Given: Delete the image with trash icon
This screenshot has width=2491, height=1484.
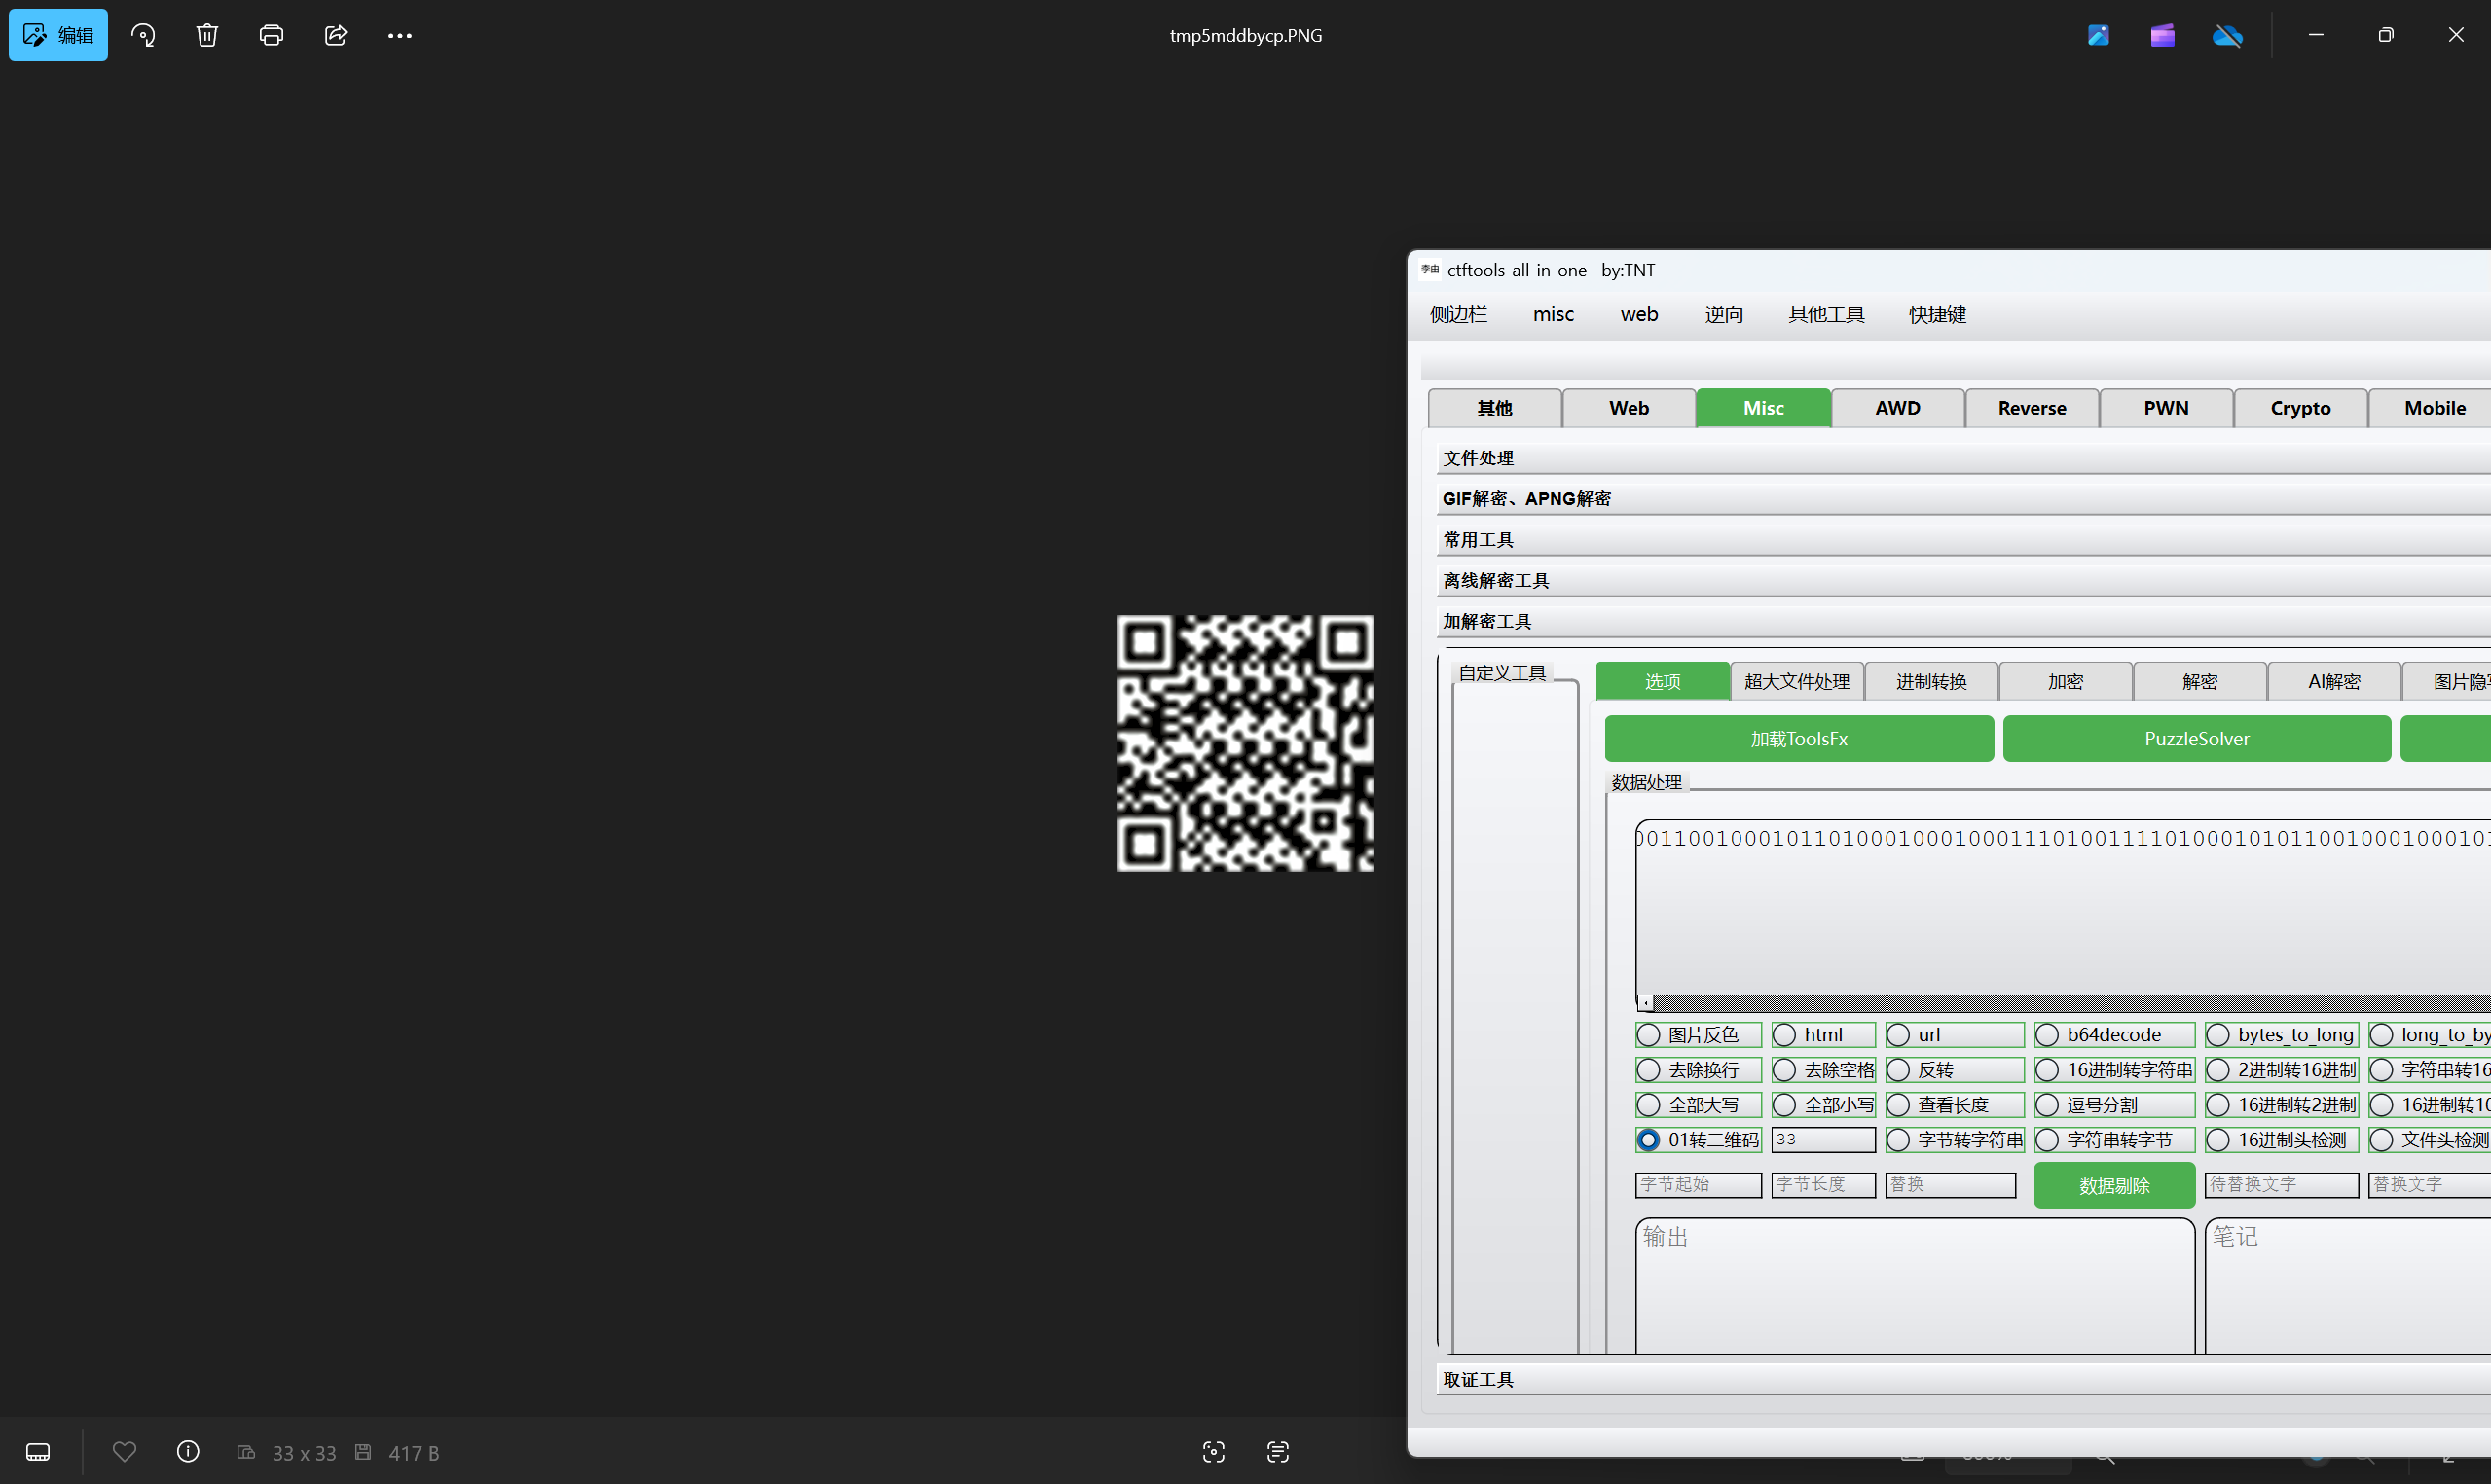Looking at the screenshot, I should click(207, 35).
